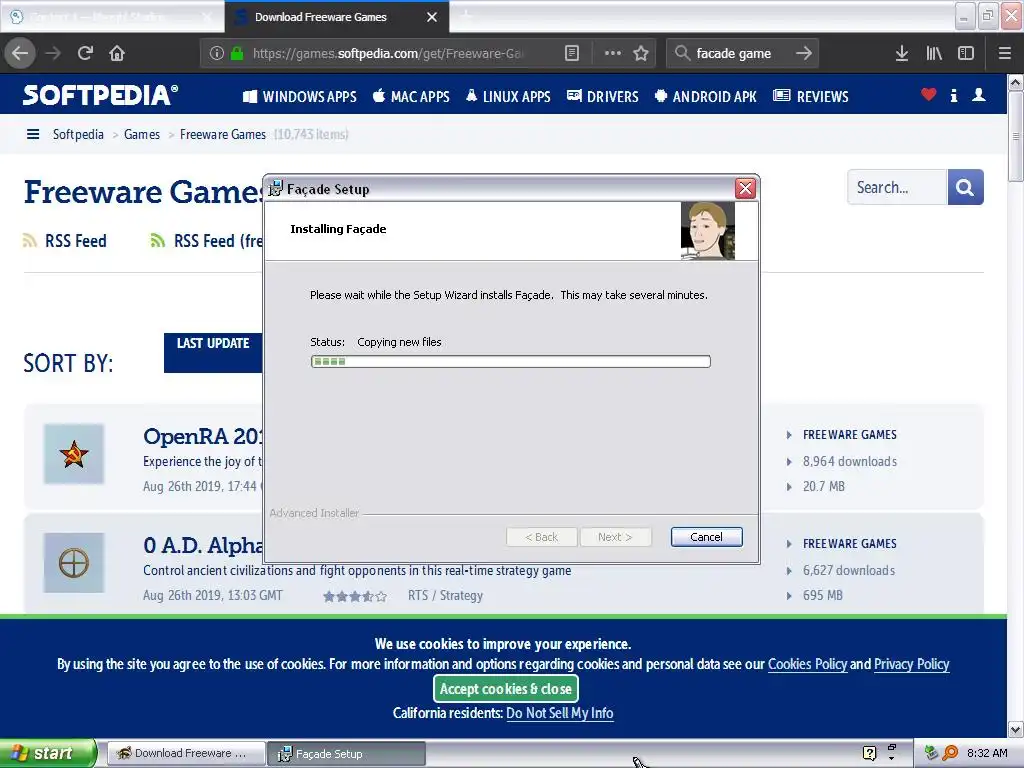Click the red heart icon in Softpedia header

pyautogui.click(x=929, y=95)
